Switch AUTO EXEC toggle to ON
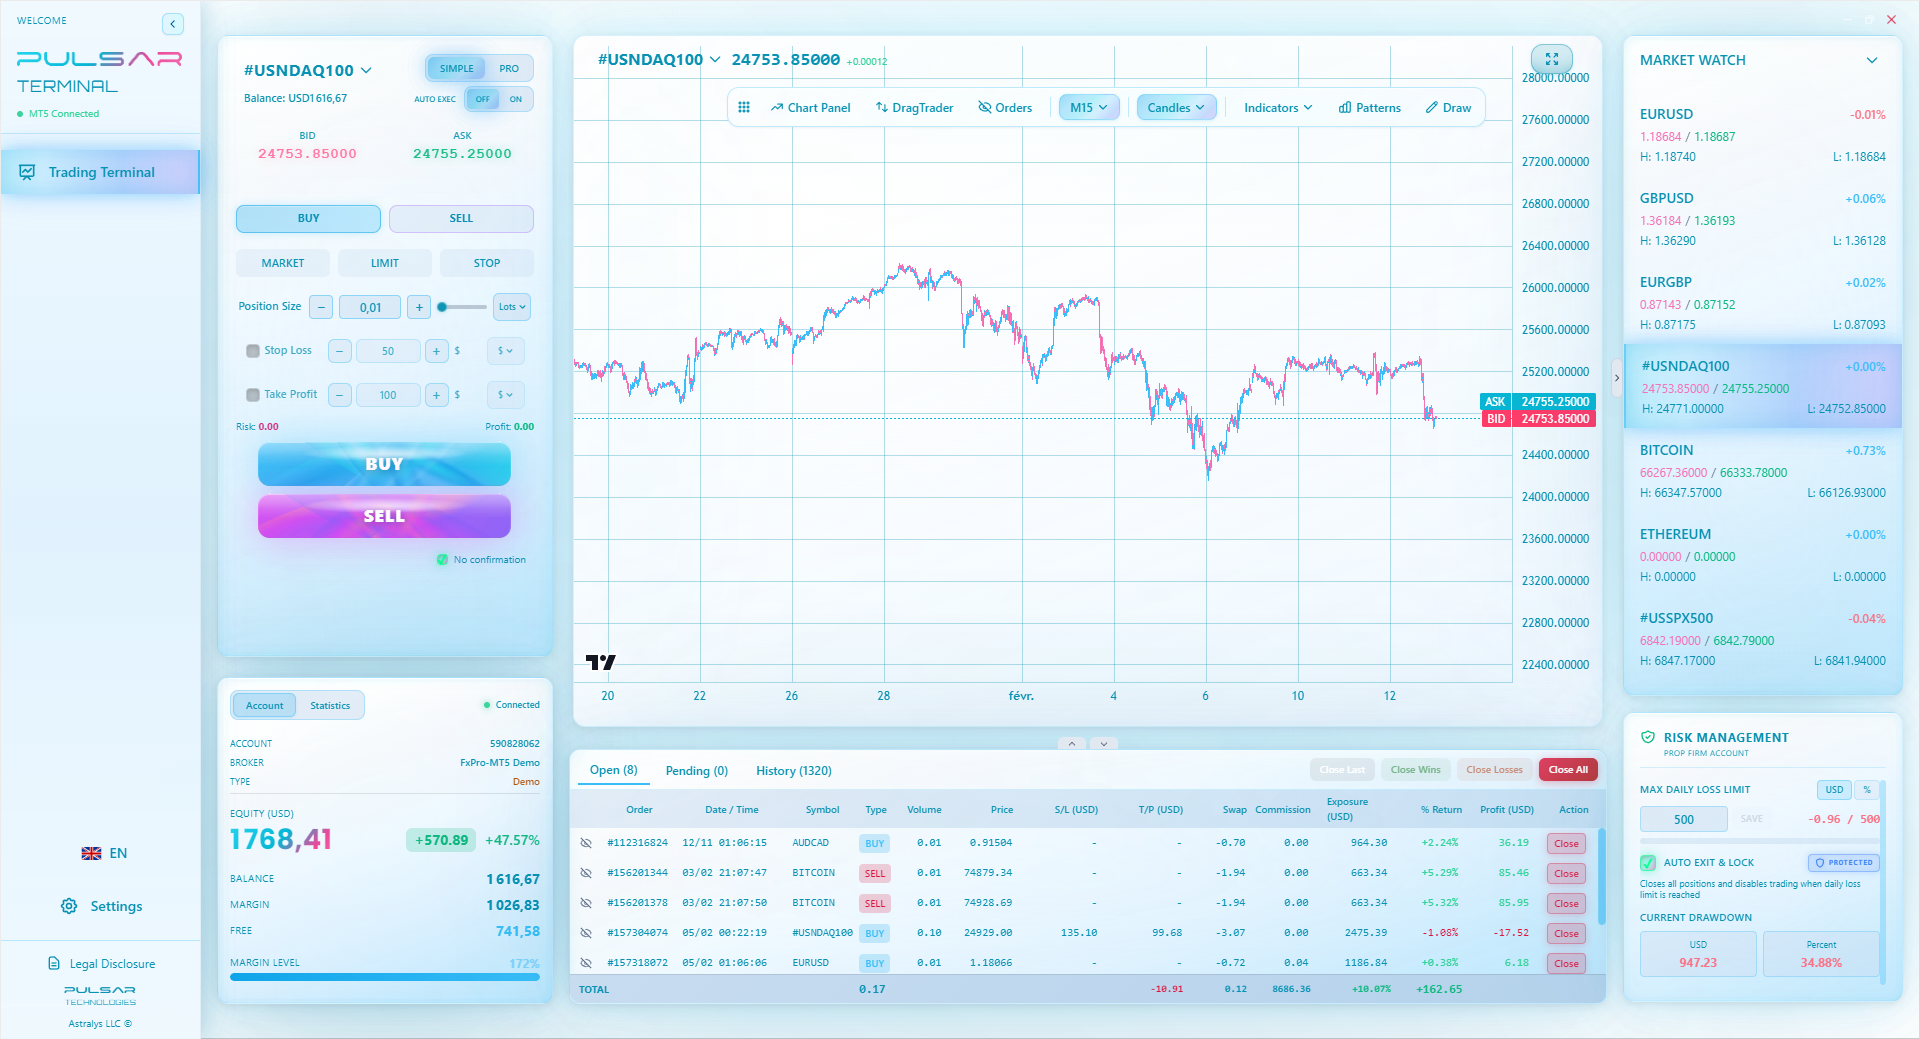1920x1039 pixels. click(516, 99)
